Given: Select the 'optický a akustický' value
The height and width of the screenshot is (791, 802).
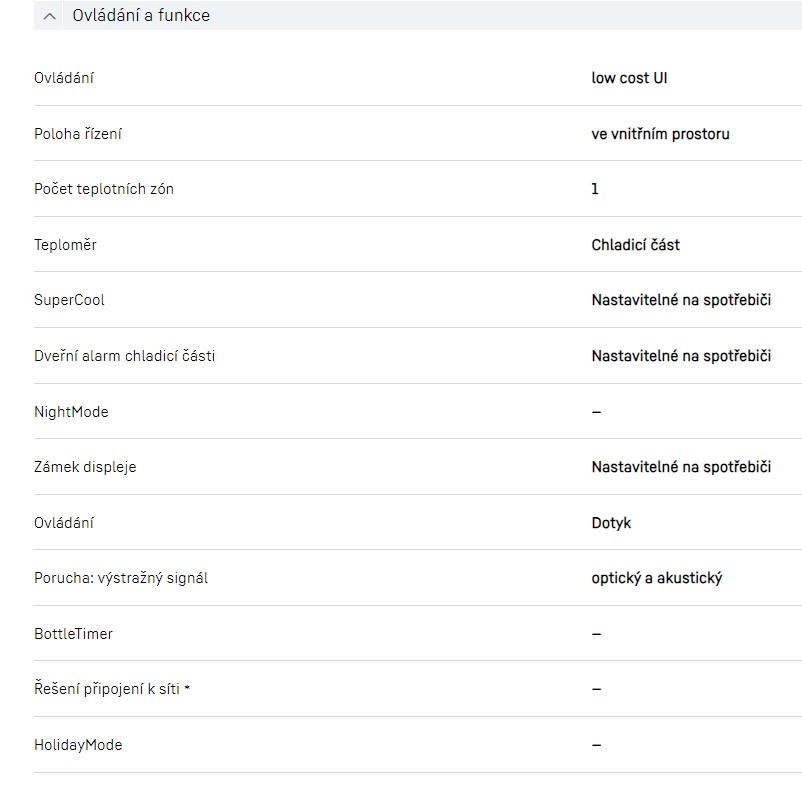Looking at the screenshot, I should pos(656,578).
